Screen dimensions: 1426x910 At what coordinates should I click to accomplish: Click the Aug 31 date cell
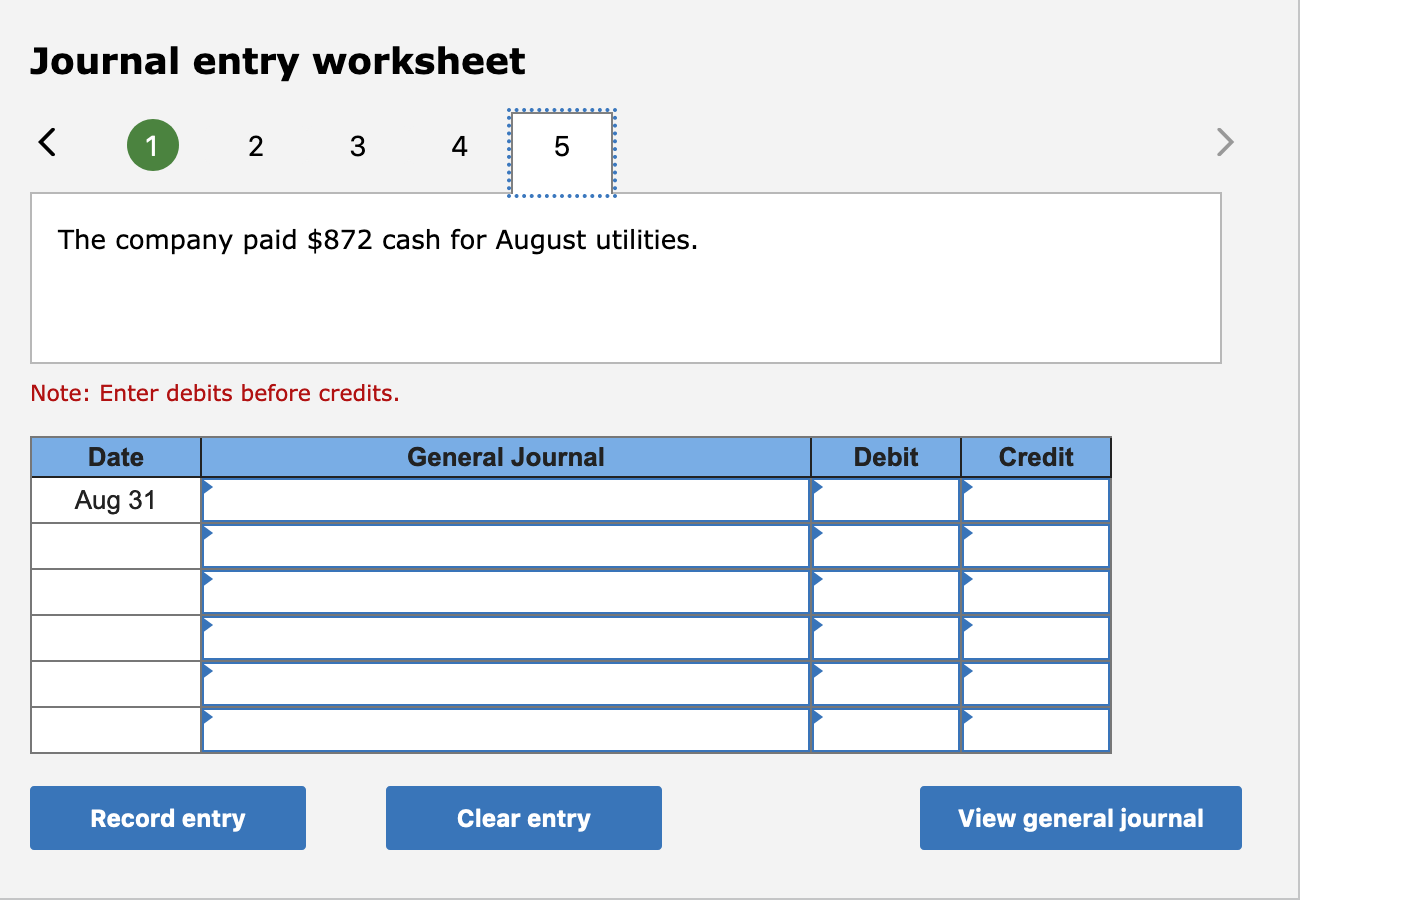pos(115,500)
